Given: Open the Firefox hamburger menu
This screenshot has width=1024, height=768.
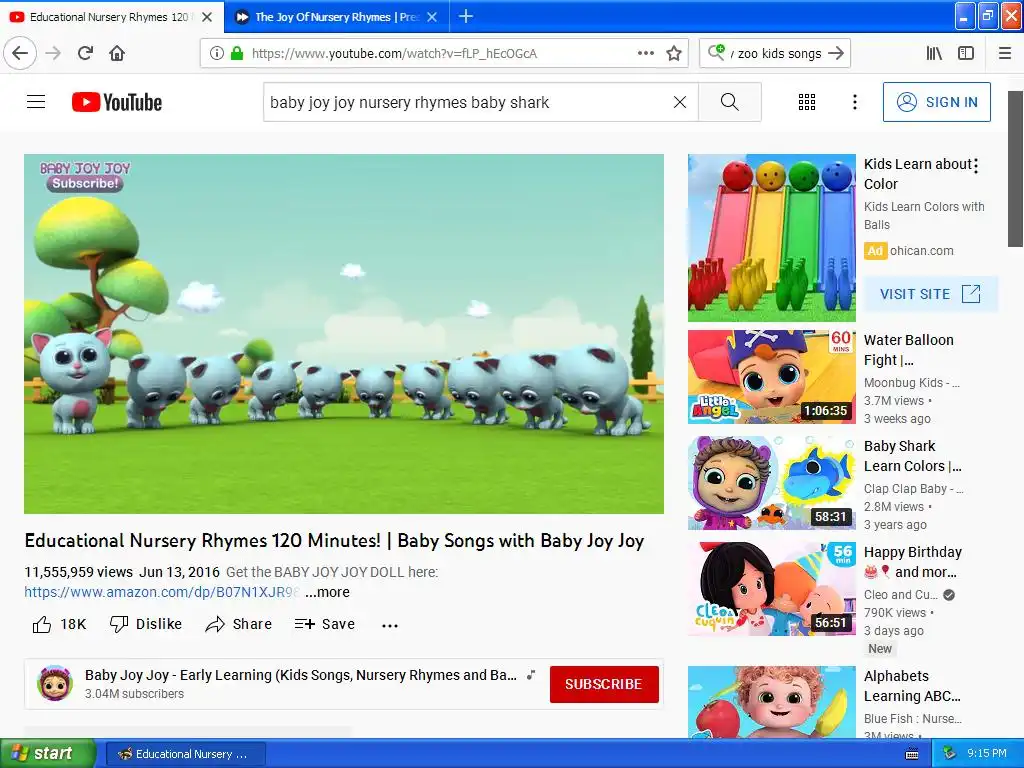Looking at the screenshot, I should (x=1005, y=54).
